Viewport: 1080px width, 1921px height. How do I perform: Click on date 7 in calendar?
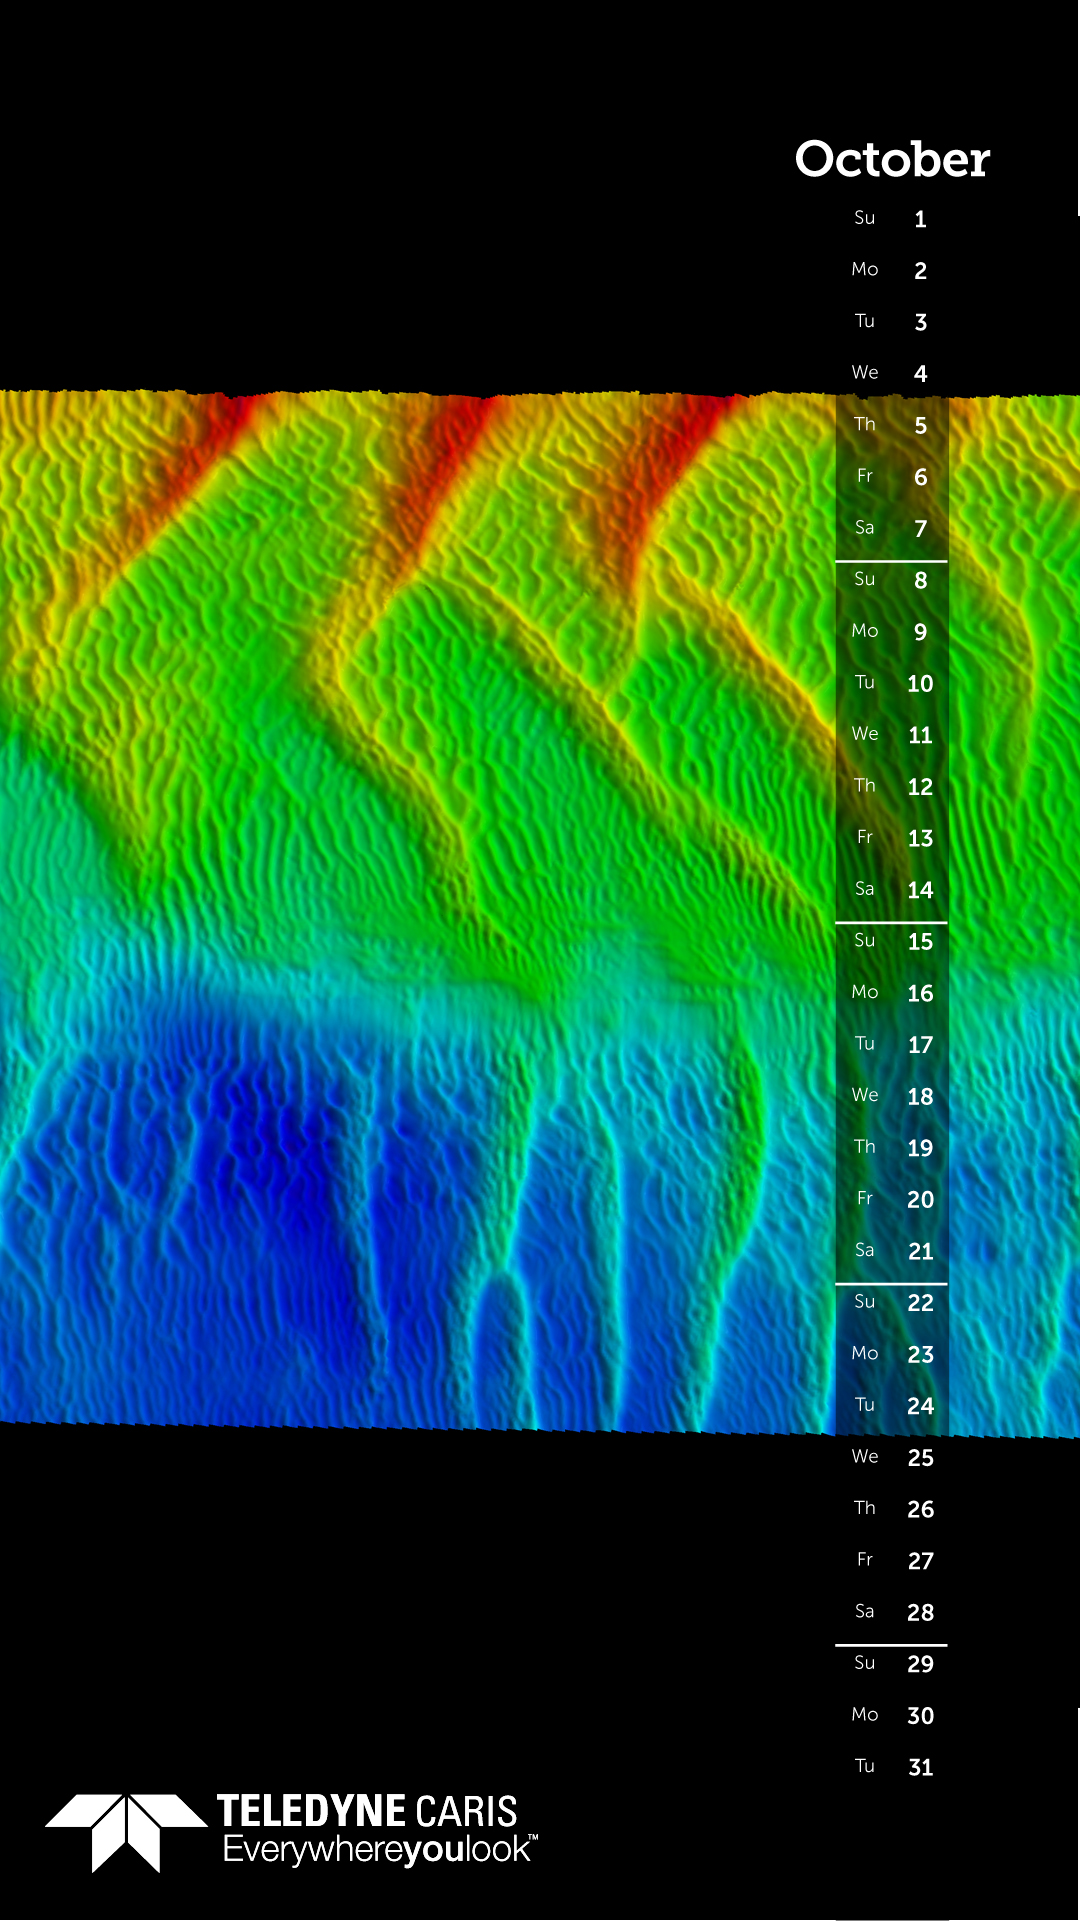tap(920, 529)
